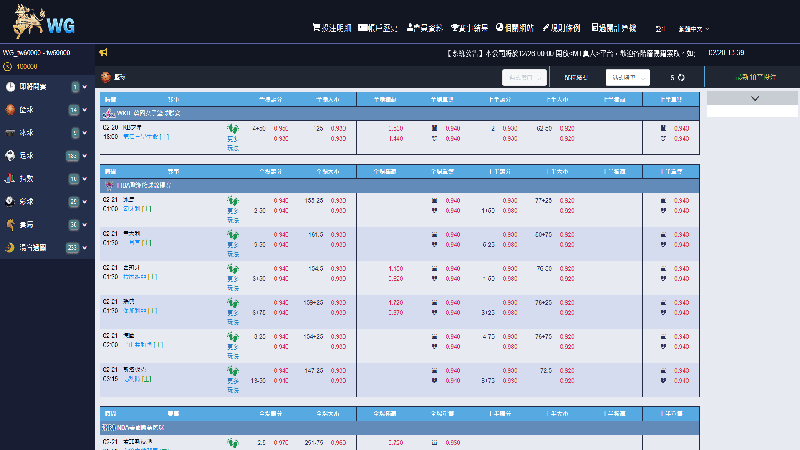This screenshot has height=450, width=800.
Task: Click the index chart icon in sidebar
Action: [10, 178]
